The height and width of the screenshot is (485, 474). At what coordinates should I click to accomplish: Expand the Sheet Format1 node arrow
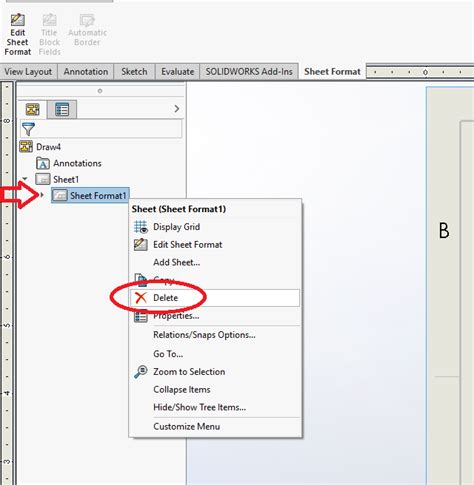pos(42,195)
